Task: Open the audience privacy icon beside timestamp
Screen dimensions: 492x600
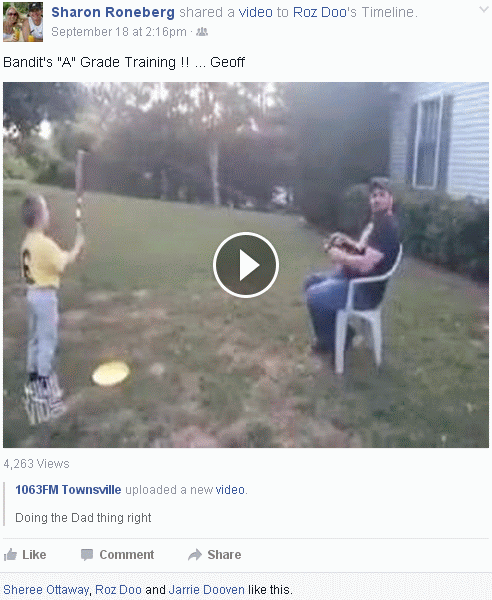Action: pos(202,32)
